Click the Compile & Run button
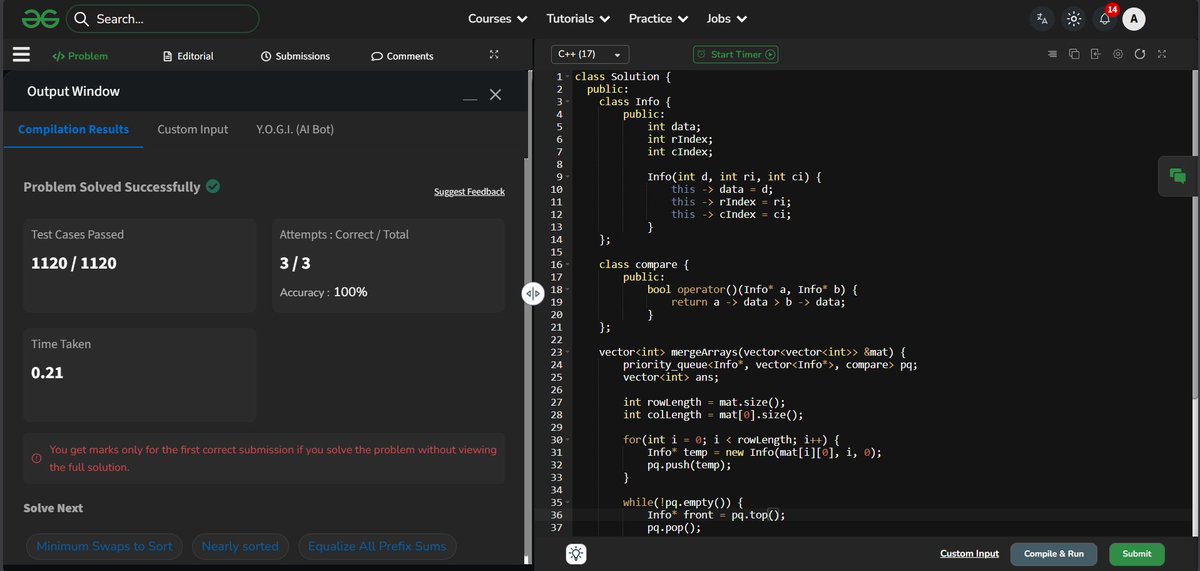 (1054, 553)
